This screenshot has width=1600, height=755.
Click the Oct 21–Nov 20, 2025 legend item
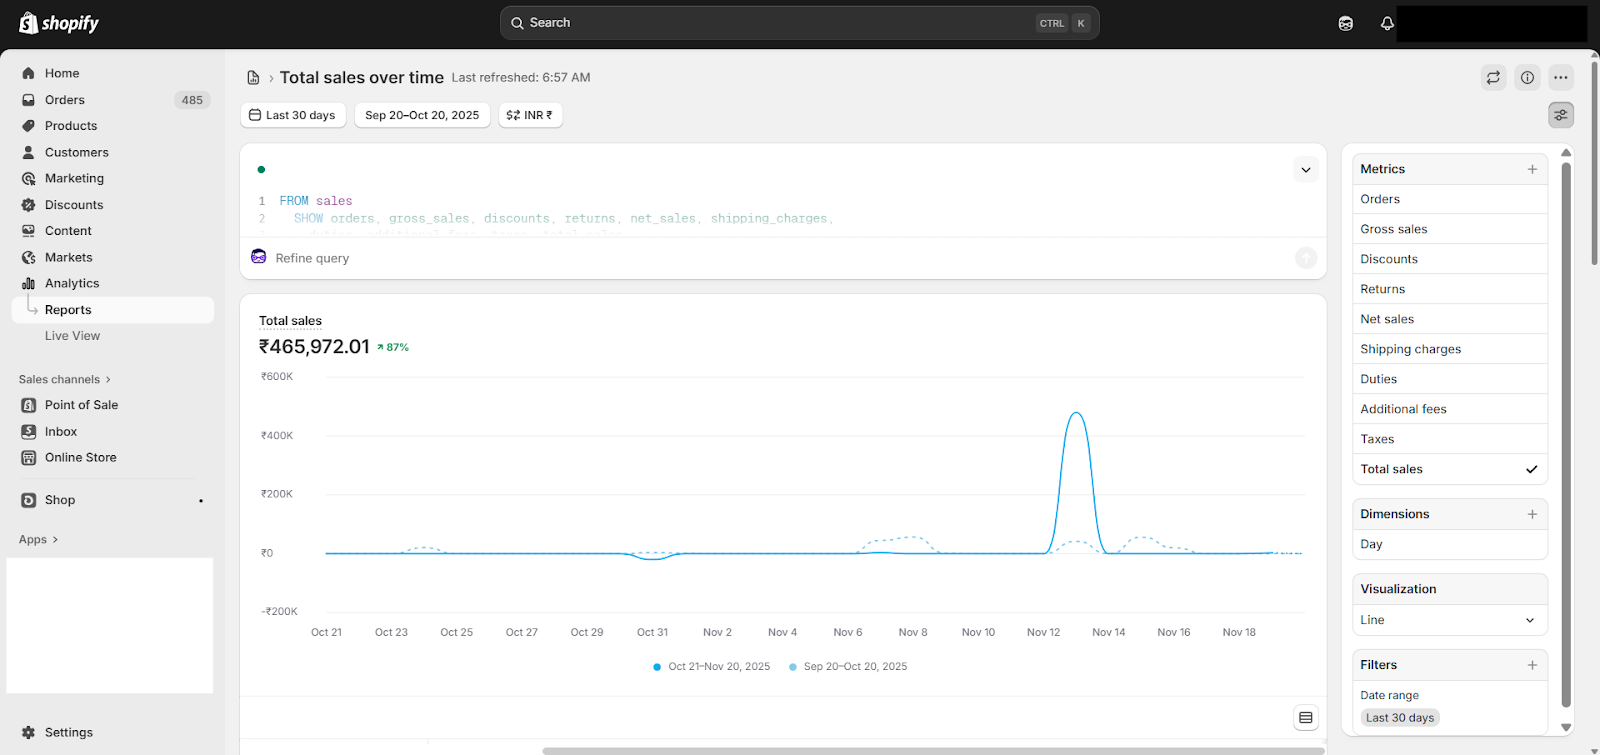click(711, 666)
